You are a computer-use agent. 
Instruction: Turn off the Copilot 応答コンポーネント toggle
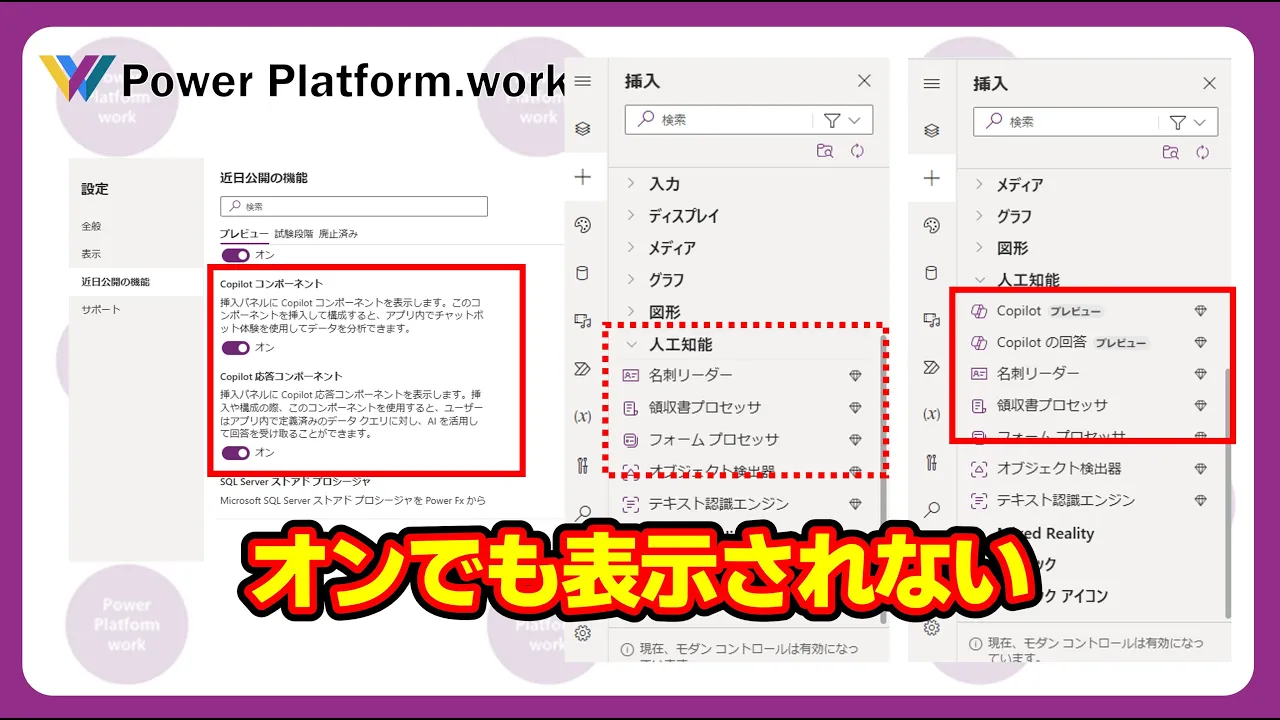point(236,453)
